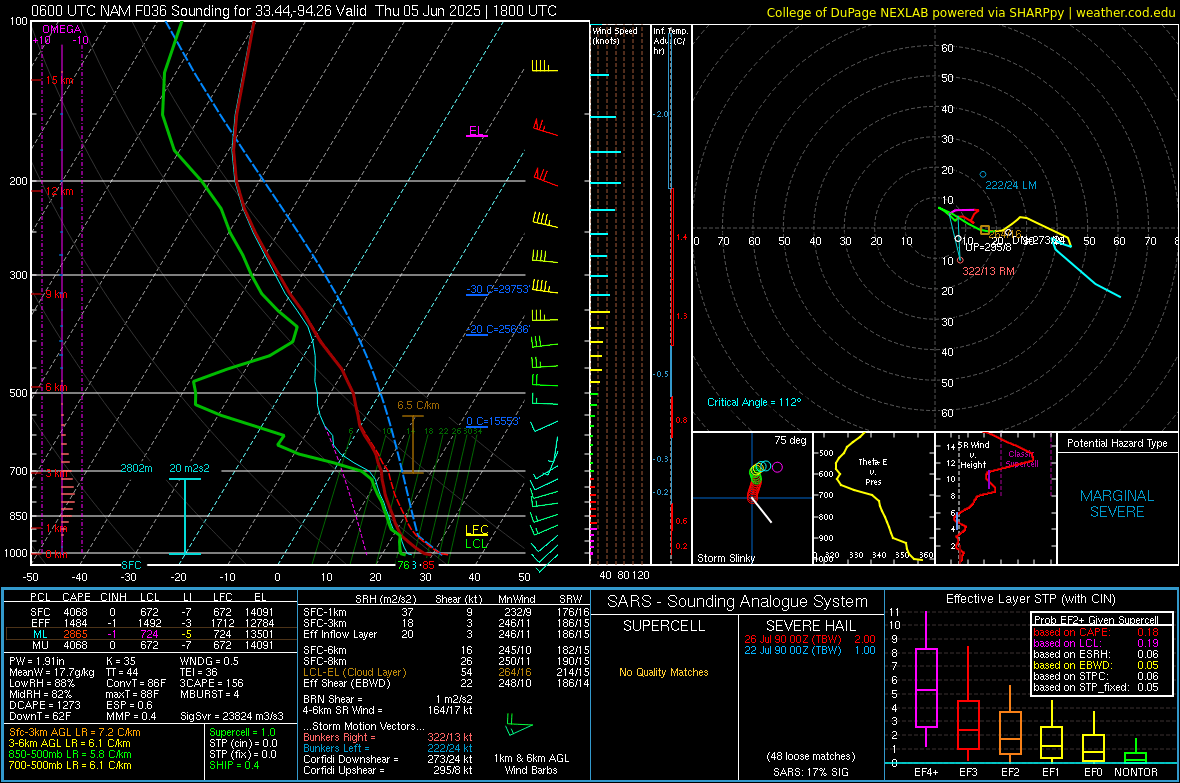Click the 75 deg slinky tilt value
This screenshot has width=1180, height=783.
click(x=790, y=440)
